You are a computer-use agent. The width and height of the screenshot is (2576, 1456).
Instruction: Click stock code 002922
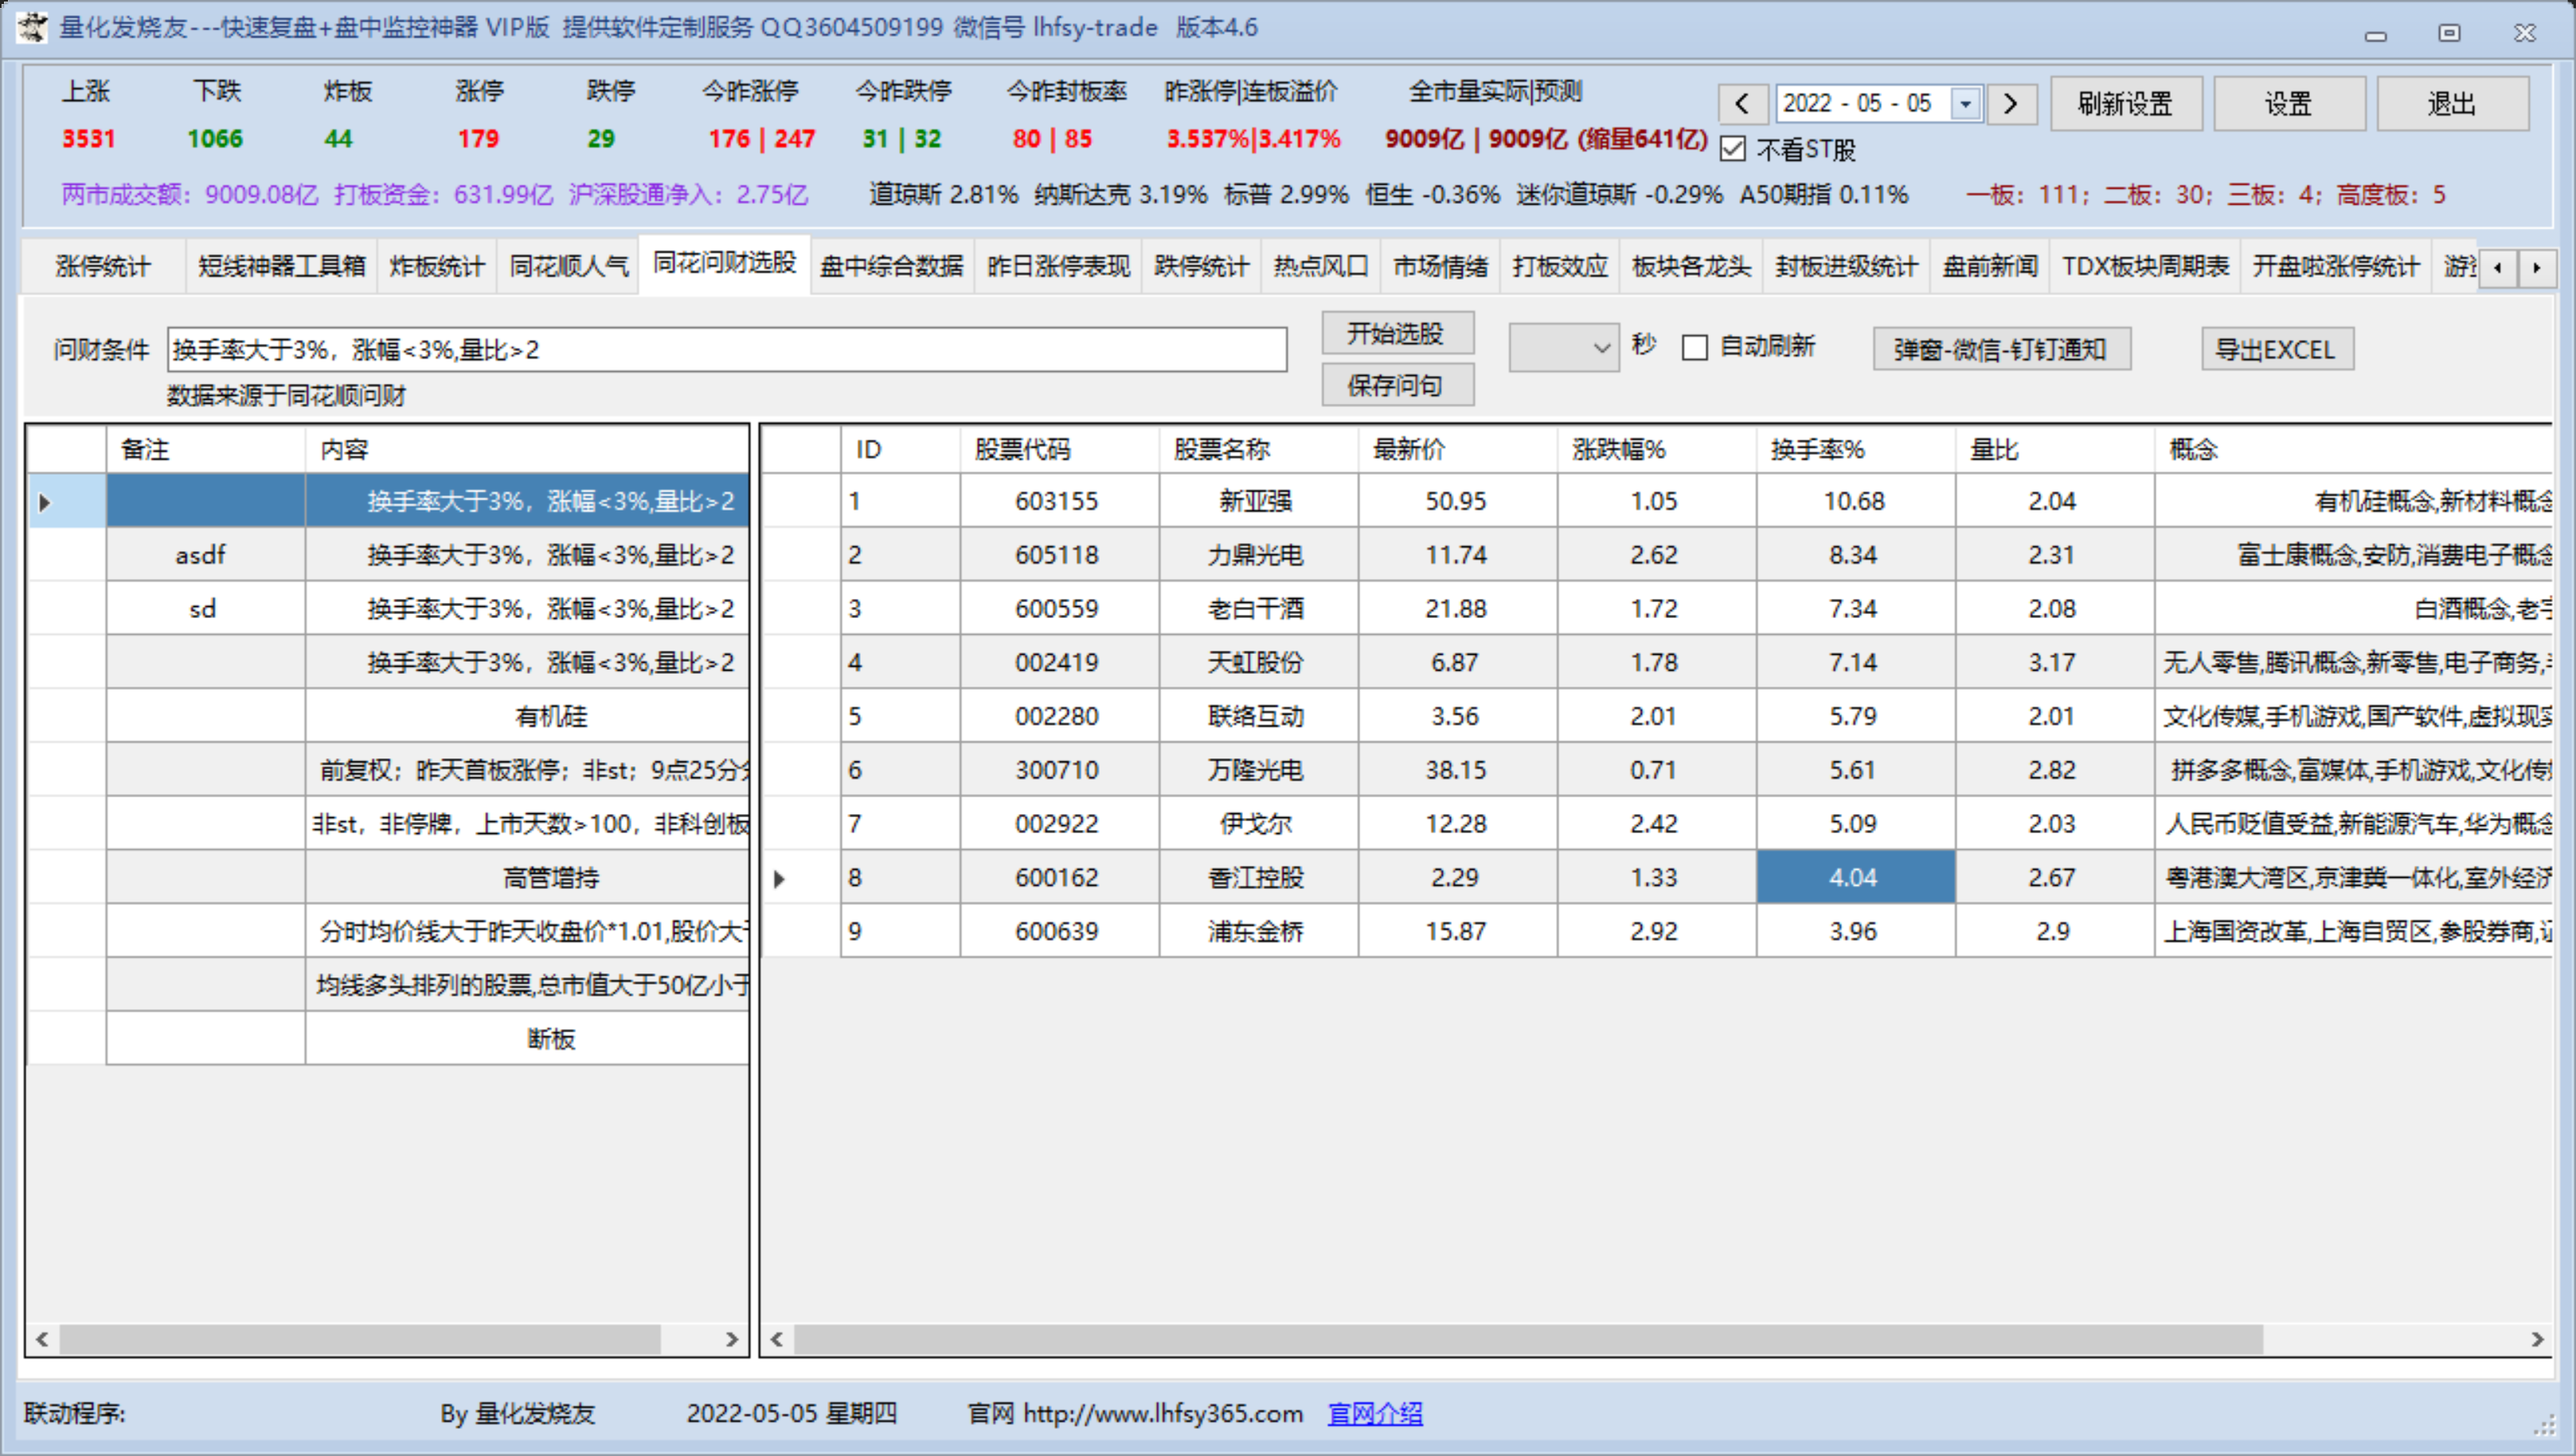(1057, 824)
